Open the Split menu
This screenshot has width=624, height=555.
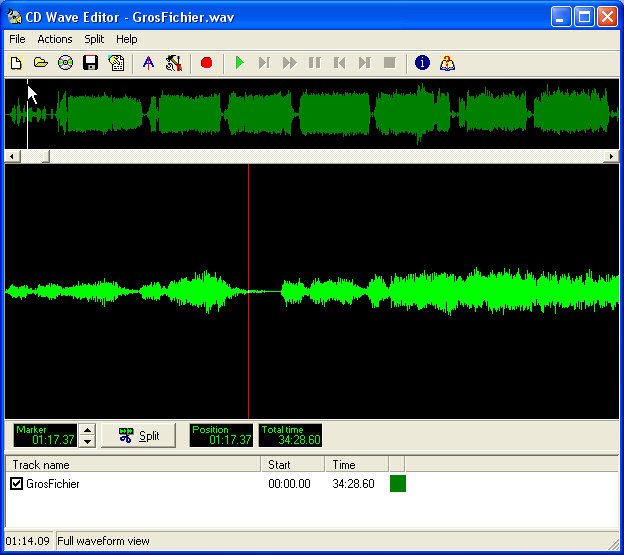pos(94,39)
